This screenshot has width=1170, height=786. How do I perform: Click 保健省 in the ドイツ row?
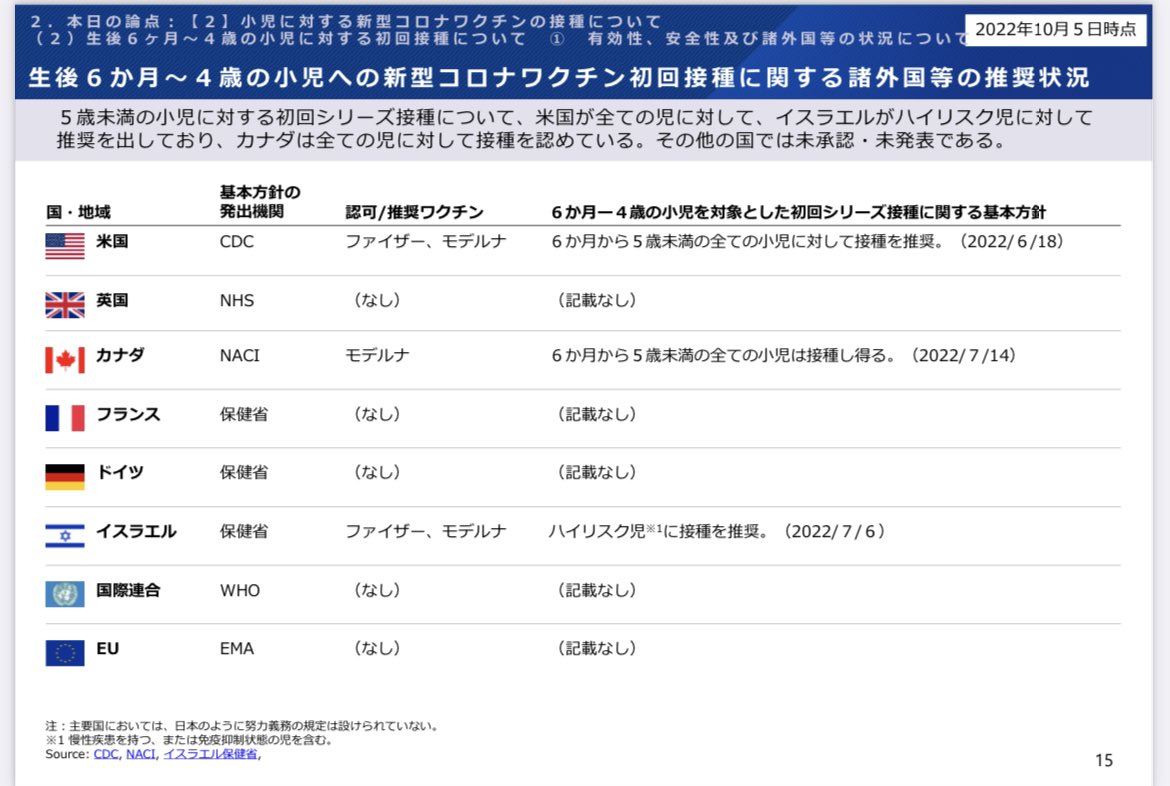pos(243,472)
